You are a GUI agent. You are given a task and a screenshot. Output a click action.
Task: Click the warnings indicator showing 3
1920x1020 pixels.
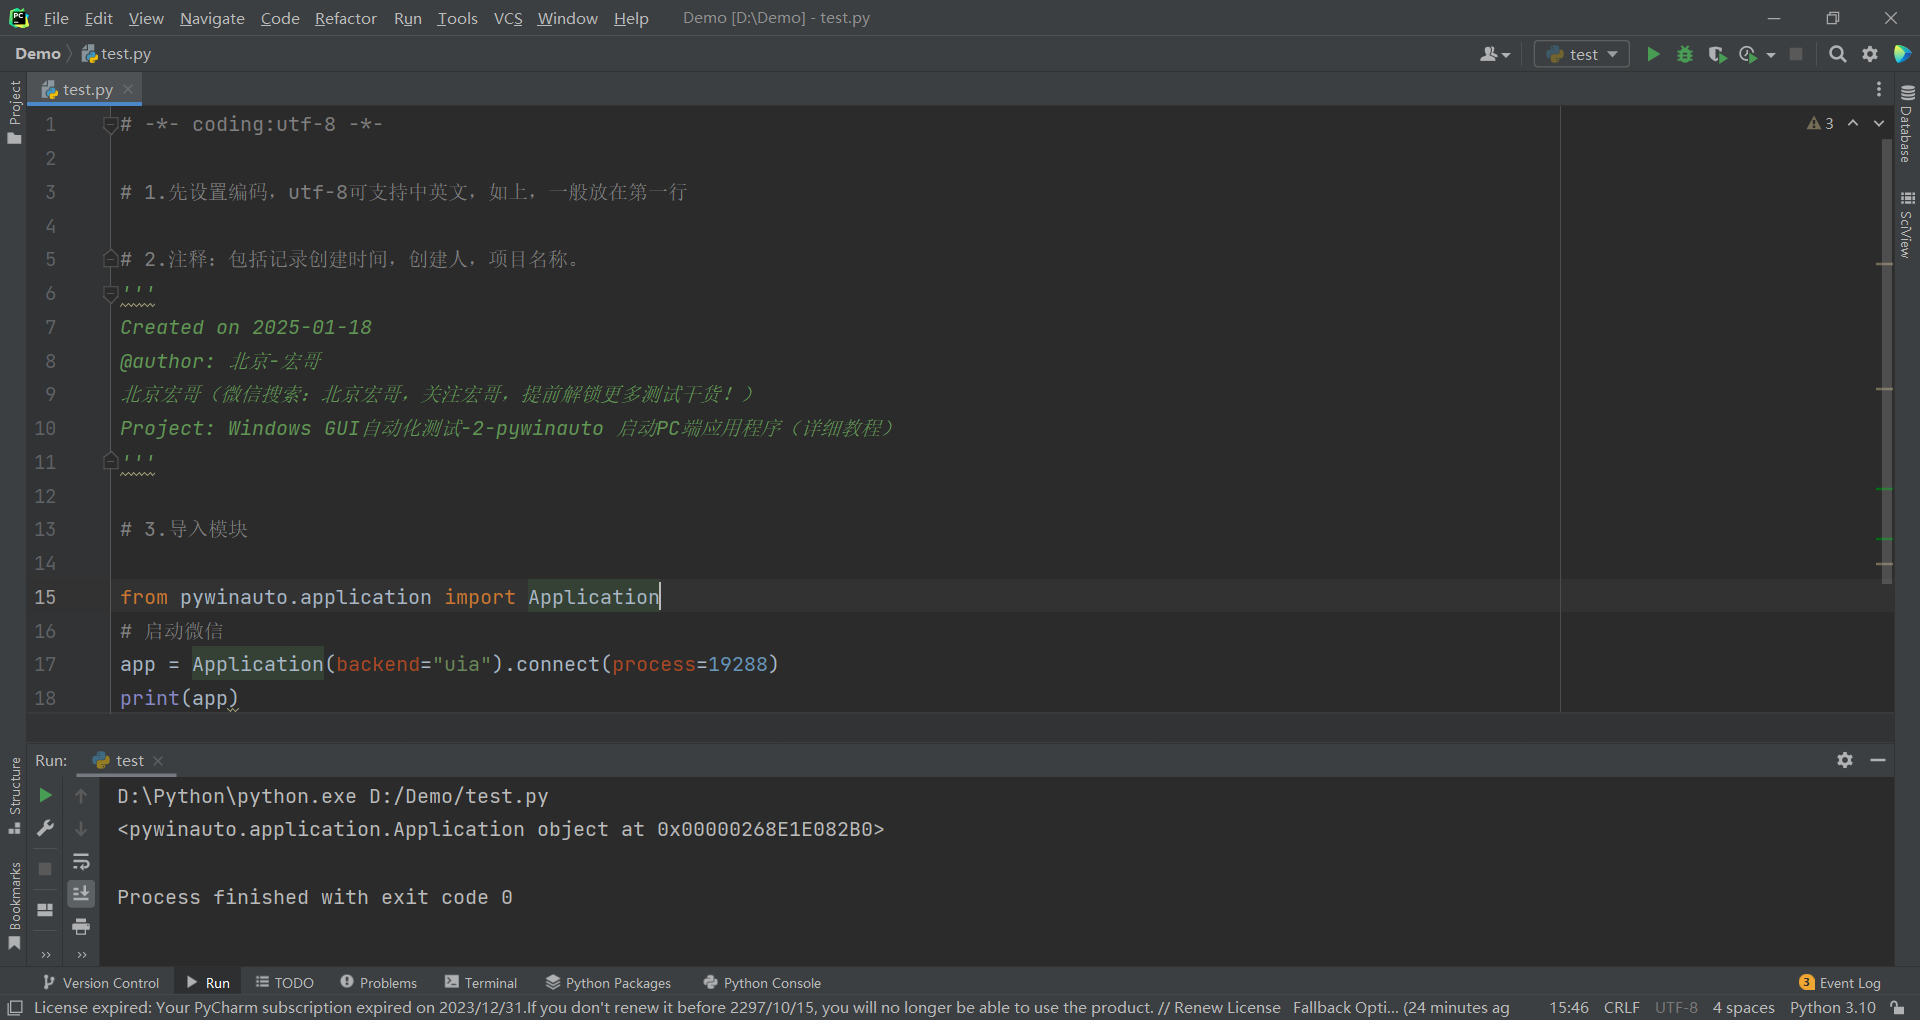(x=1820, y=123)
